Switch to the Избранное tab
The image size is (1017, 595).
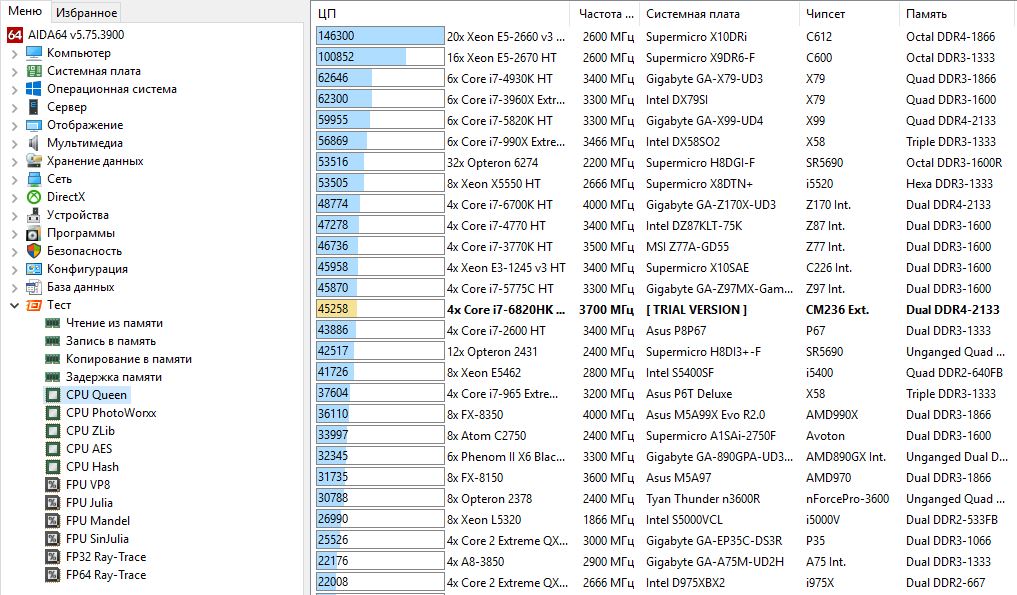[86, 12]
